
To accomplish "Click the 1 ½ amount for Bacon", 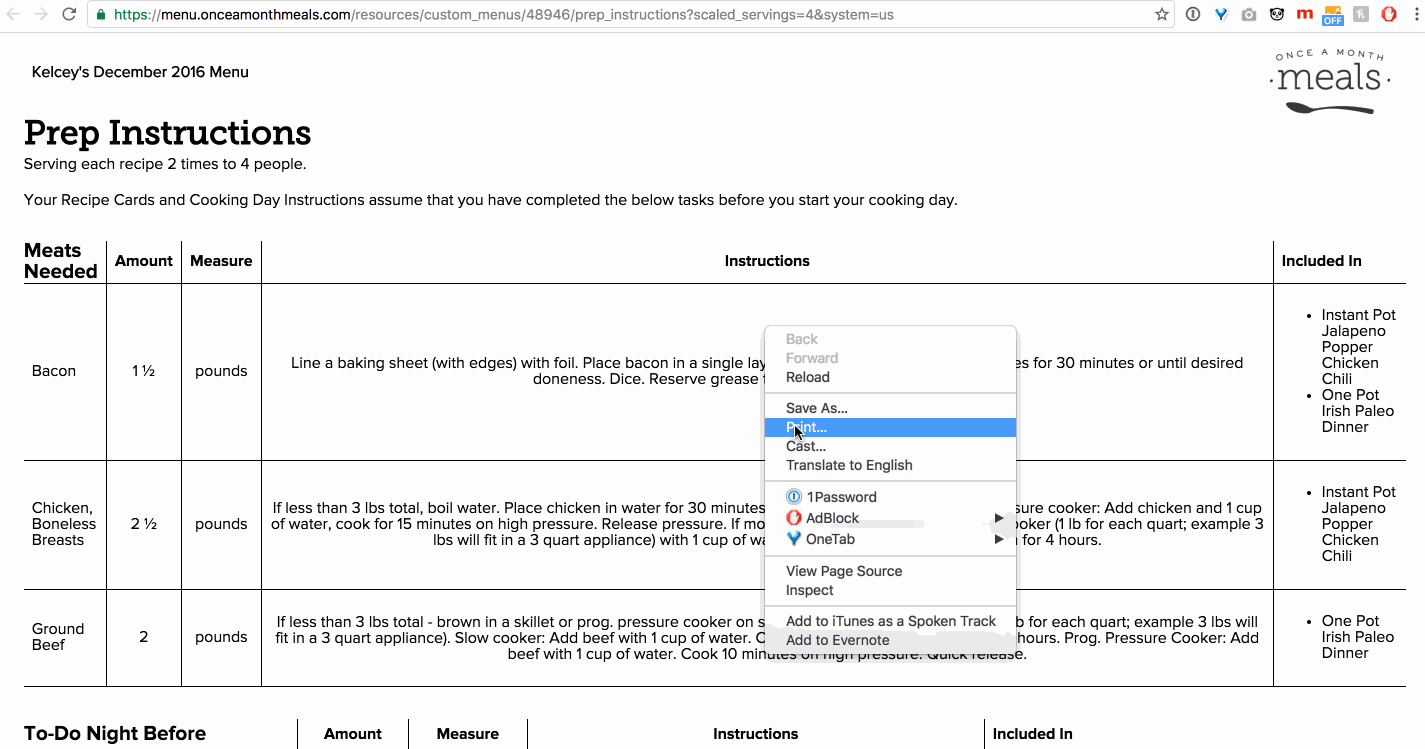I will [143, 371].
